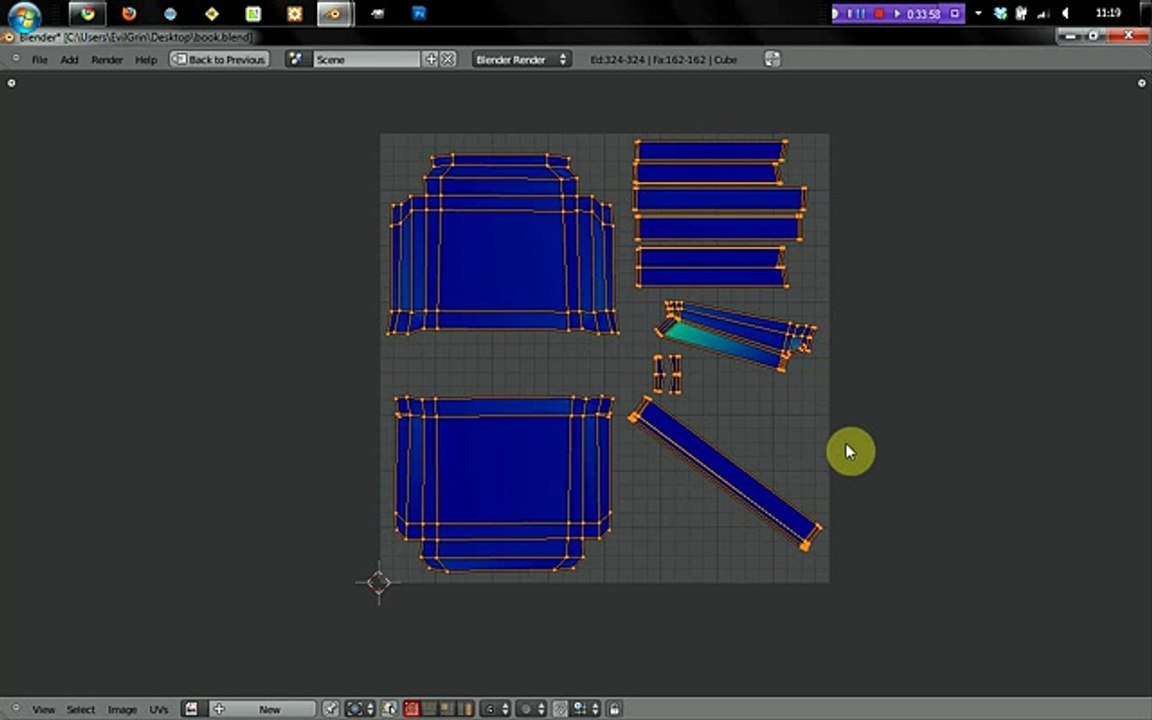Open Chrome from the taskbar

[x=87, y=13]
